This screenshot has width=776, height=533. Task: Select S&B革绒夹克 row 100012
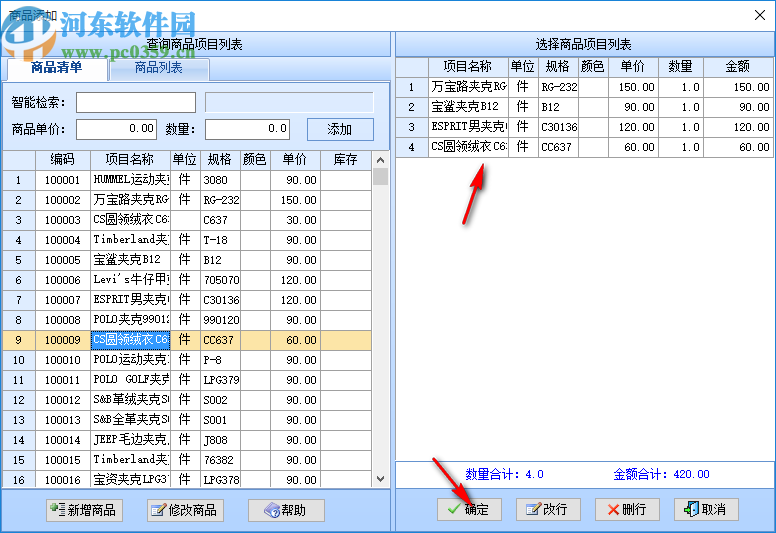point(187,400)
